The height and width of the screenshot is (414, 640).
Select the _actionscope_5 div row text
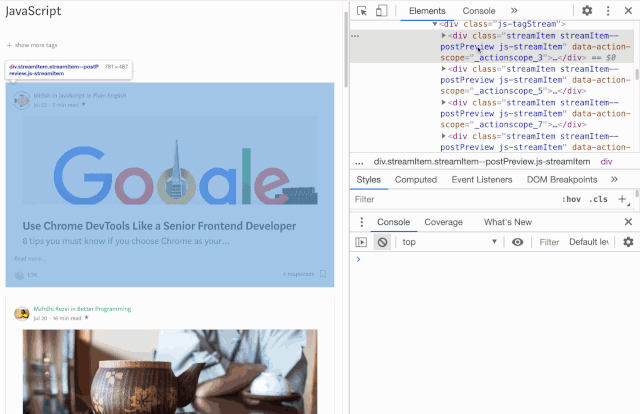(x=535, y=80)
